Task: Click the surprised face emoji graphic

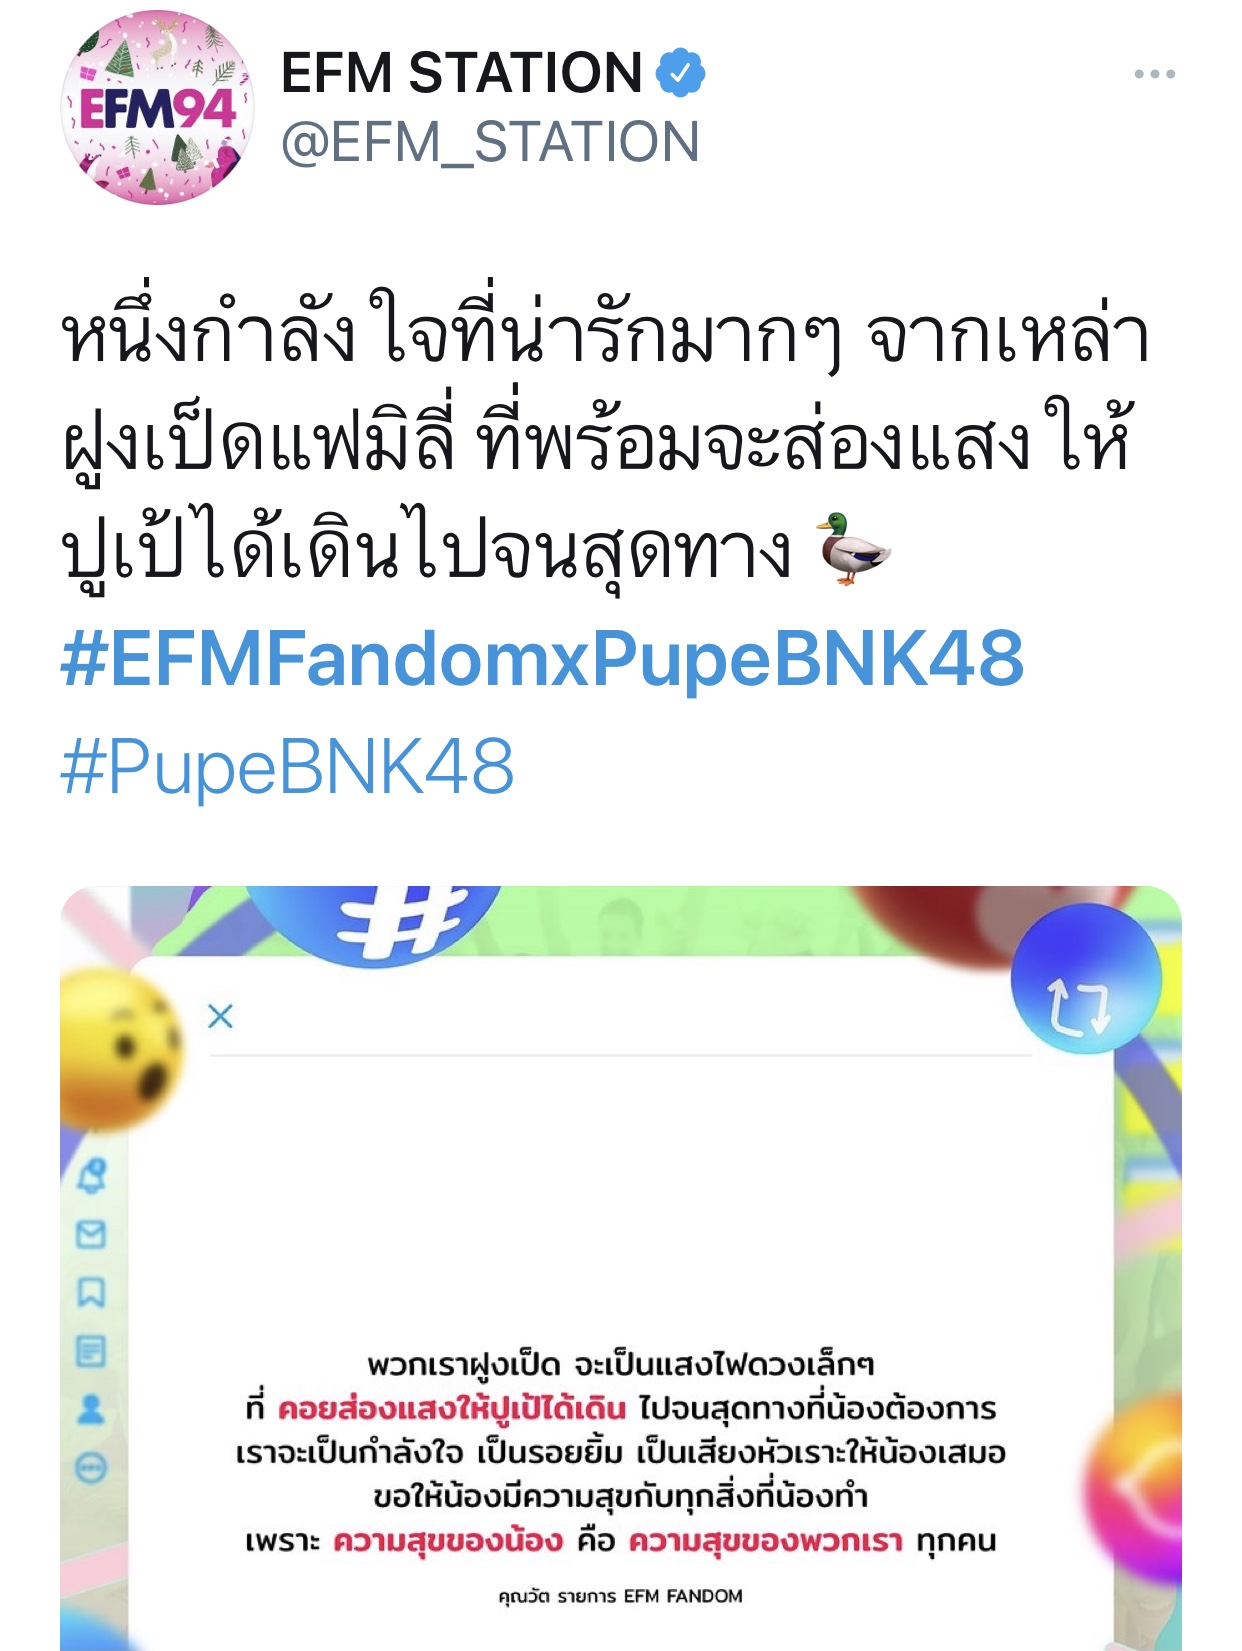Action: coord(120,1050)
